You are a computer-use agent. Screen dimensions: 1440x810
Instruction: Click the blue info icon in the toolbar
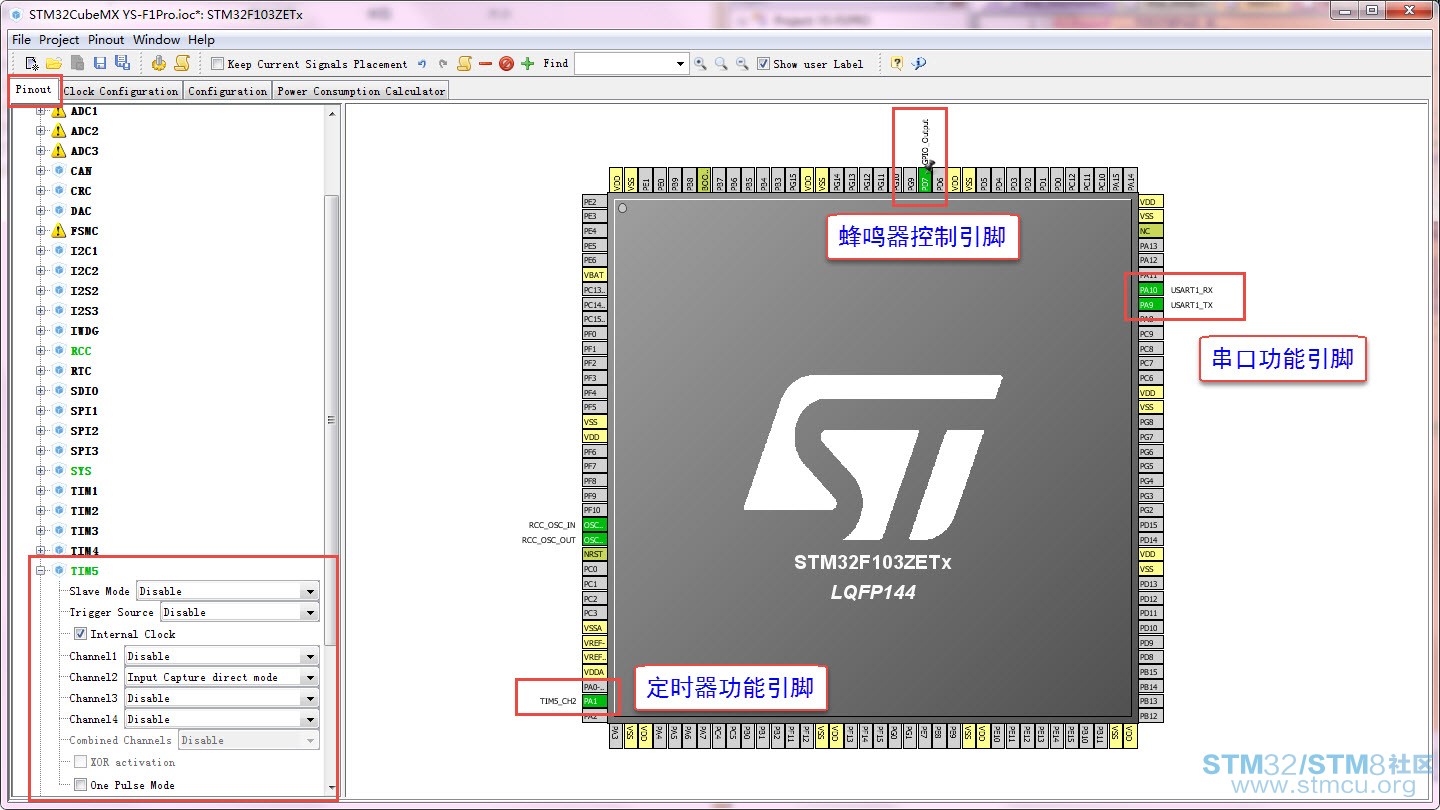click(x=919, y=63)
